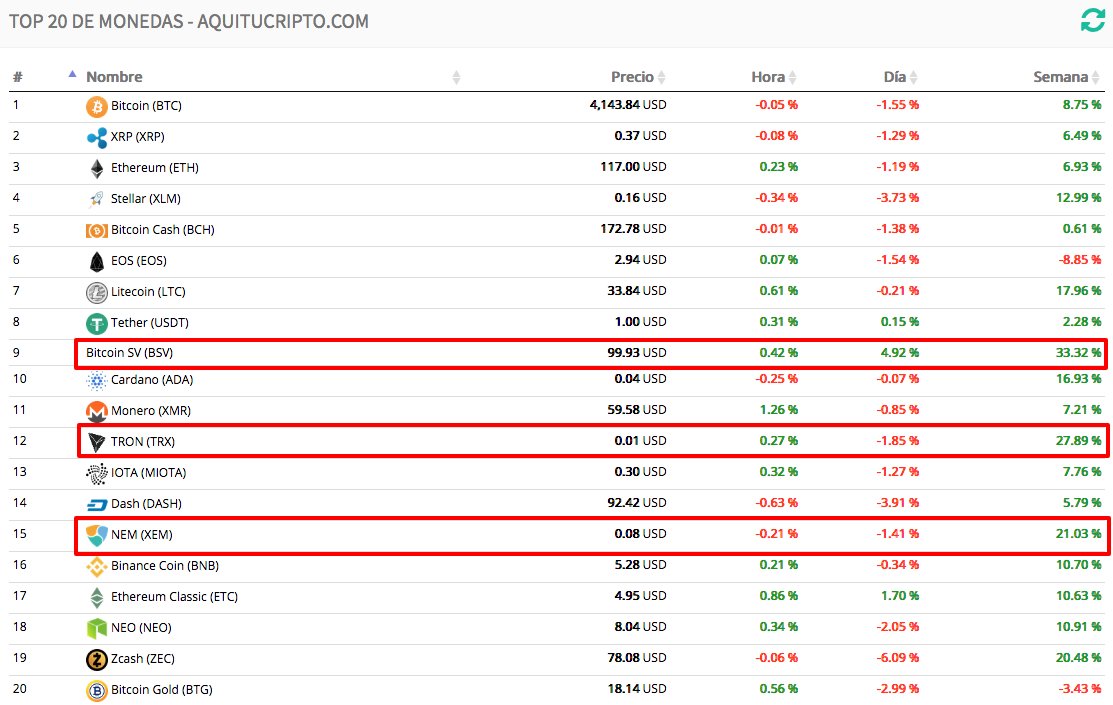Sort coins by Día change column
This screenshot has height=705, width=1113.
tap(900, 77)
